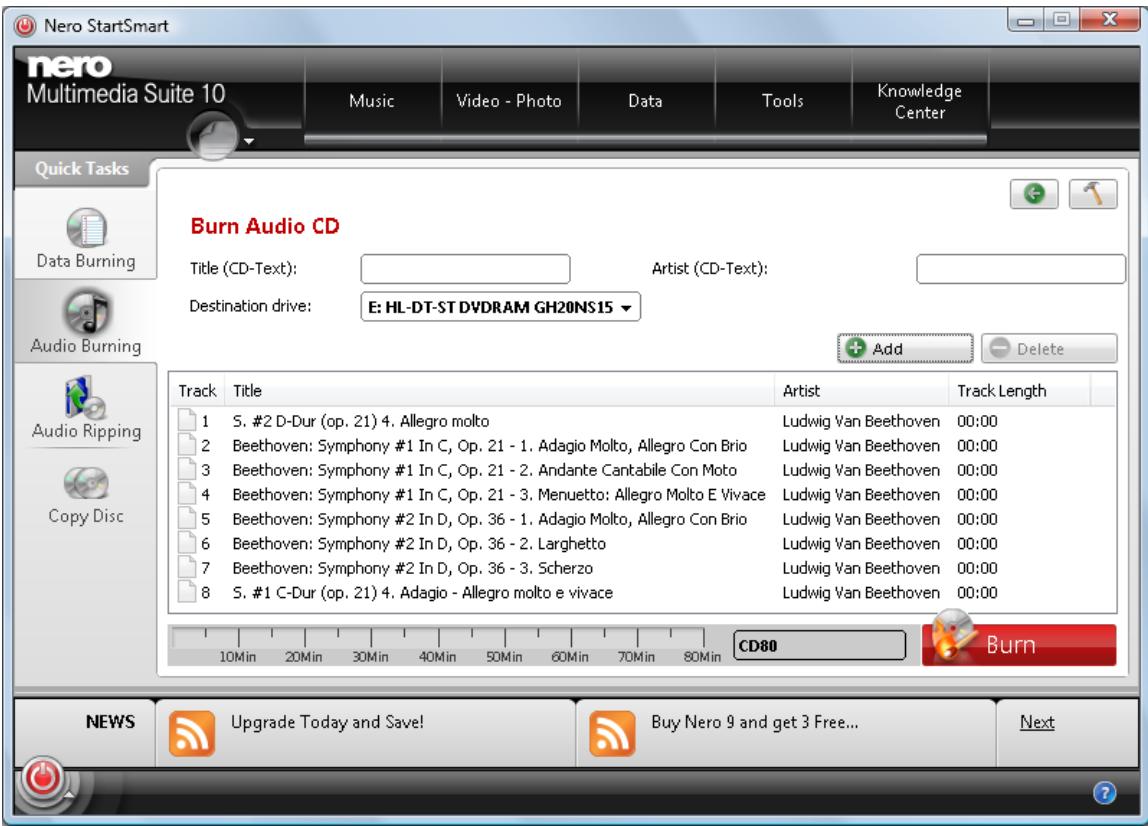Open the Video - Photo tab
Image resolution: width=1148 pixels, height=826 pixels.
509,101
